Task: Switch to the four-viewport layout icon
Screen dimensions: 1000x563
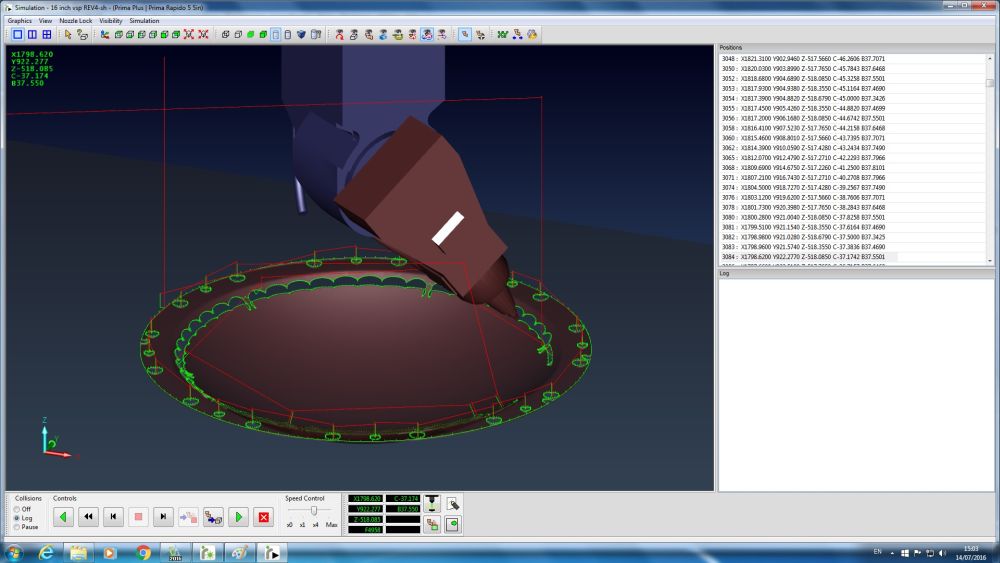Action: point(46,34)
